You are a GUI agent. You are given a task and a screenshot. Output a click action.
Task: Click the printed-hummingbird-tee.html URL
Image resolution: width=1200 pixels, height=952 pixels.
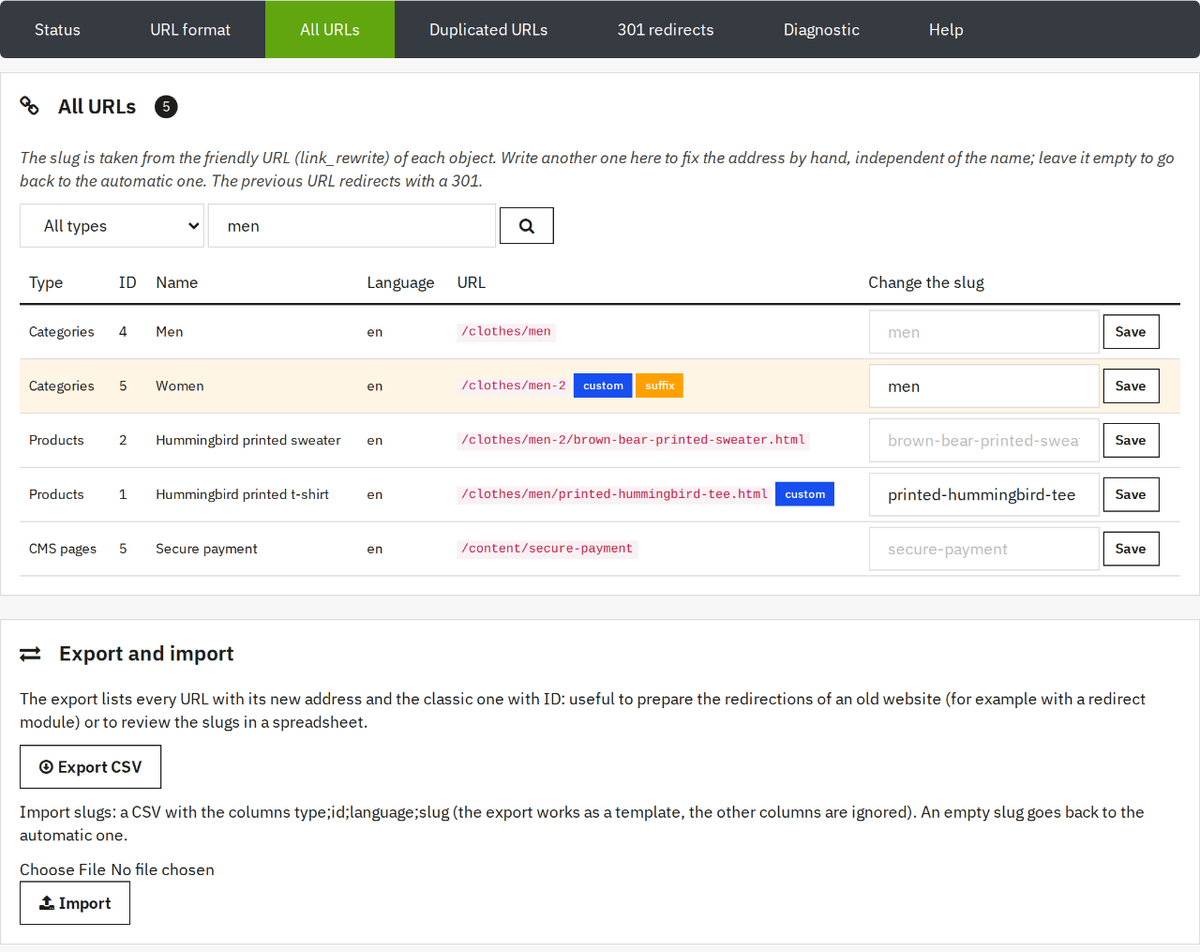tap(615, 494)
